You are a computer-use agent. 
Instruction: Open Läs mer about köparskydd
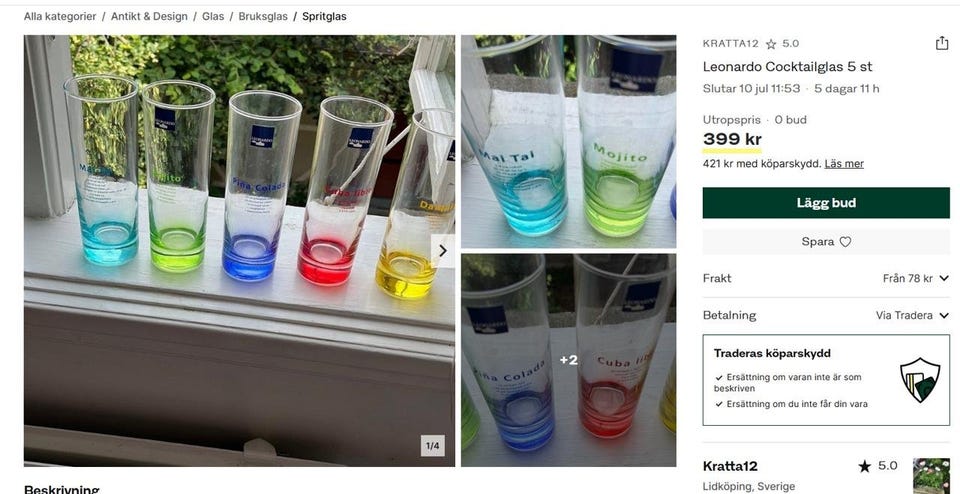click(x=844, y=164)
